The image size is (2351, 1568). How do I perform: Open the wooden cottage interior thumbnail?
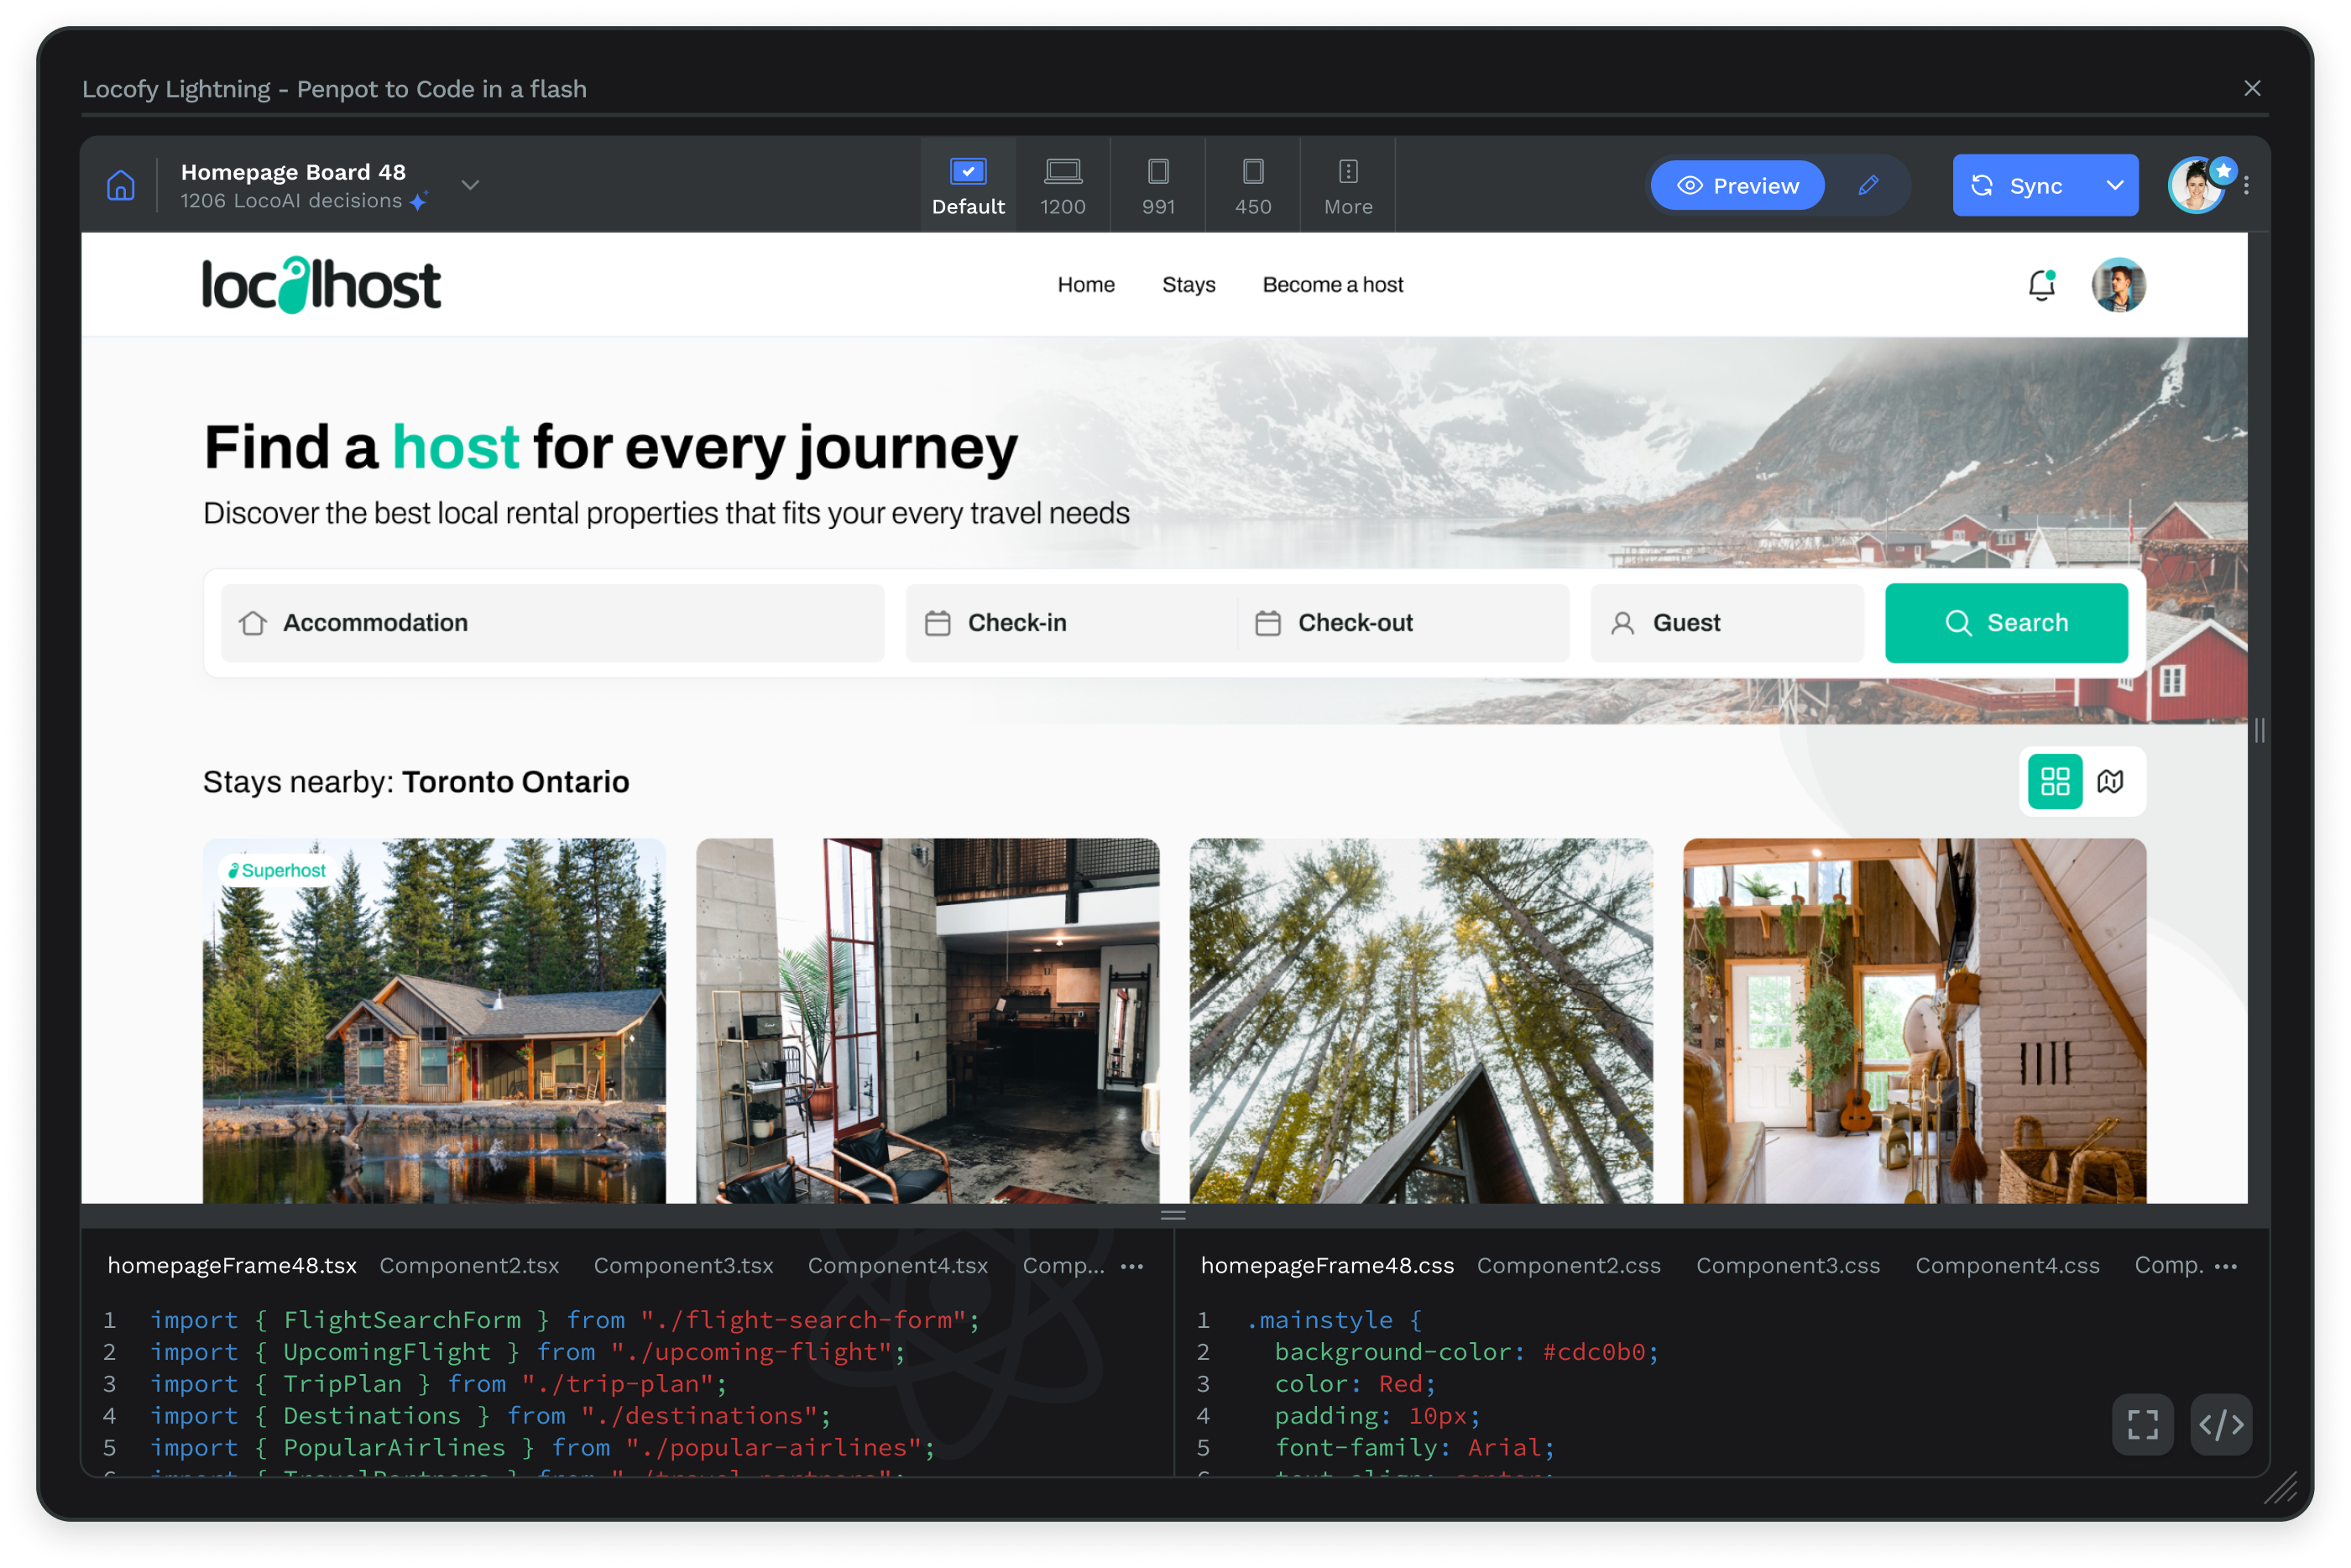(1914, 1021)
